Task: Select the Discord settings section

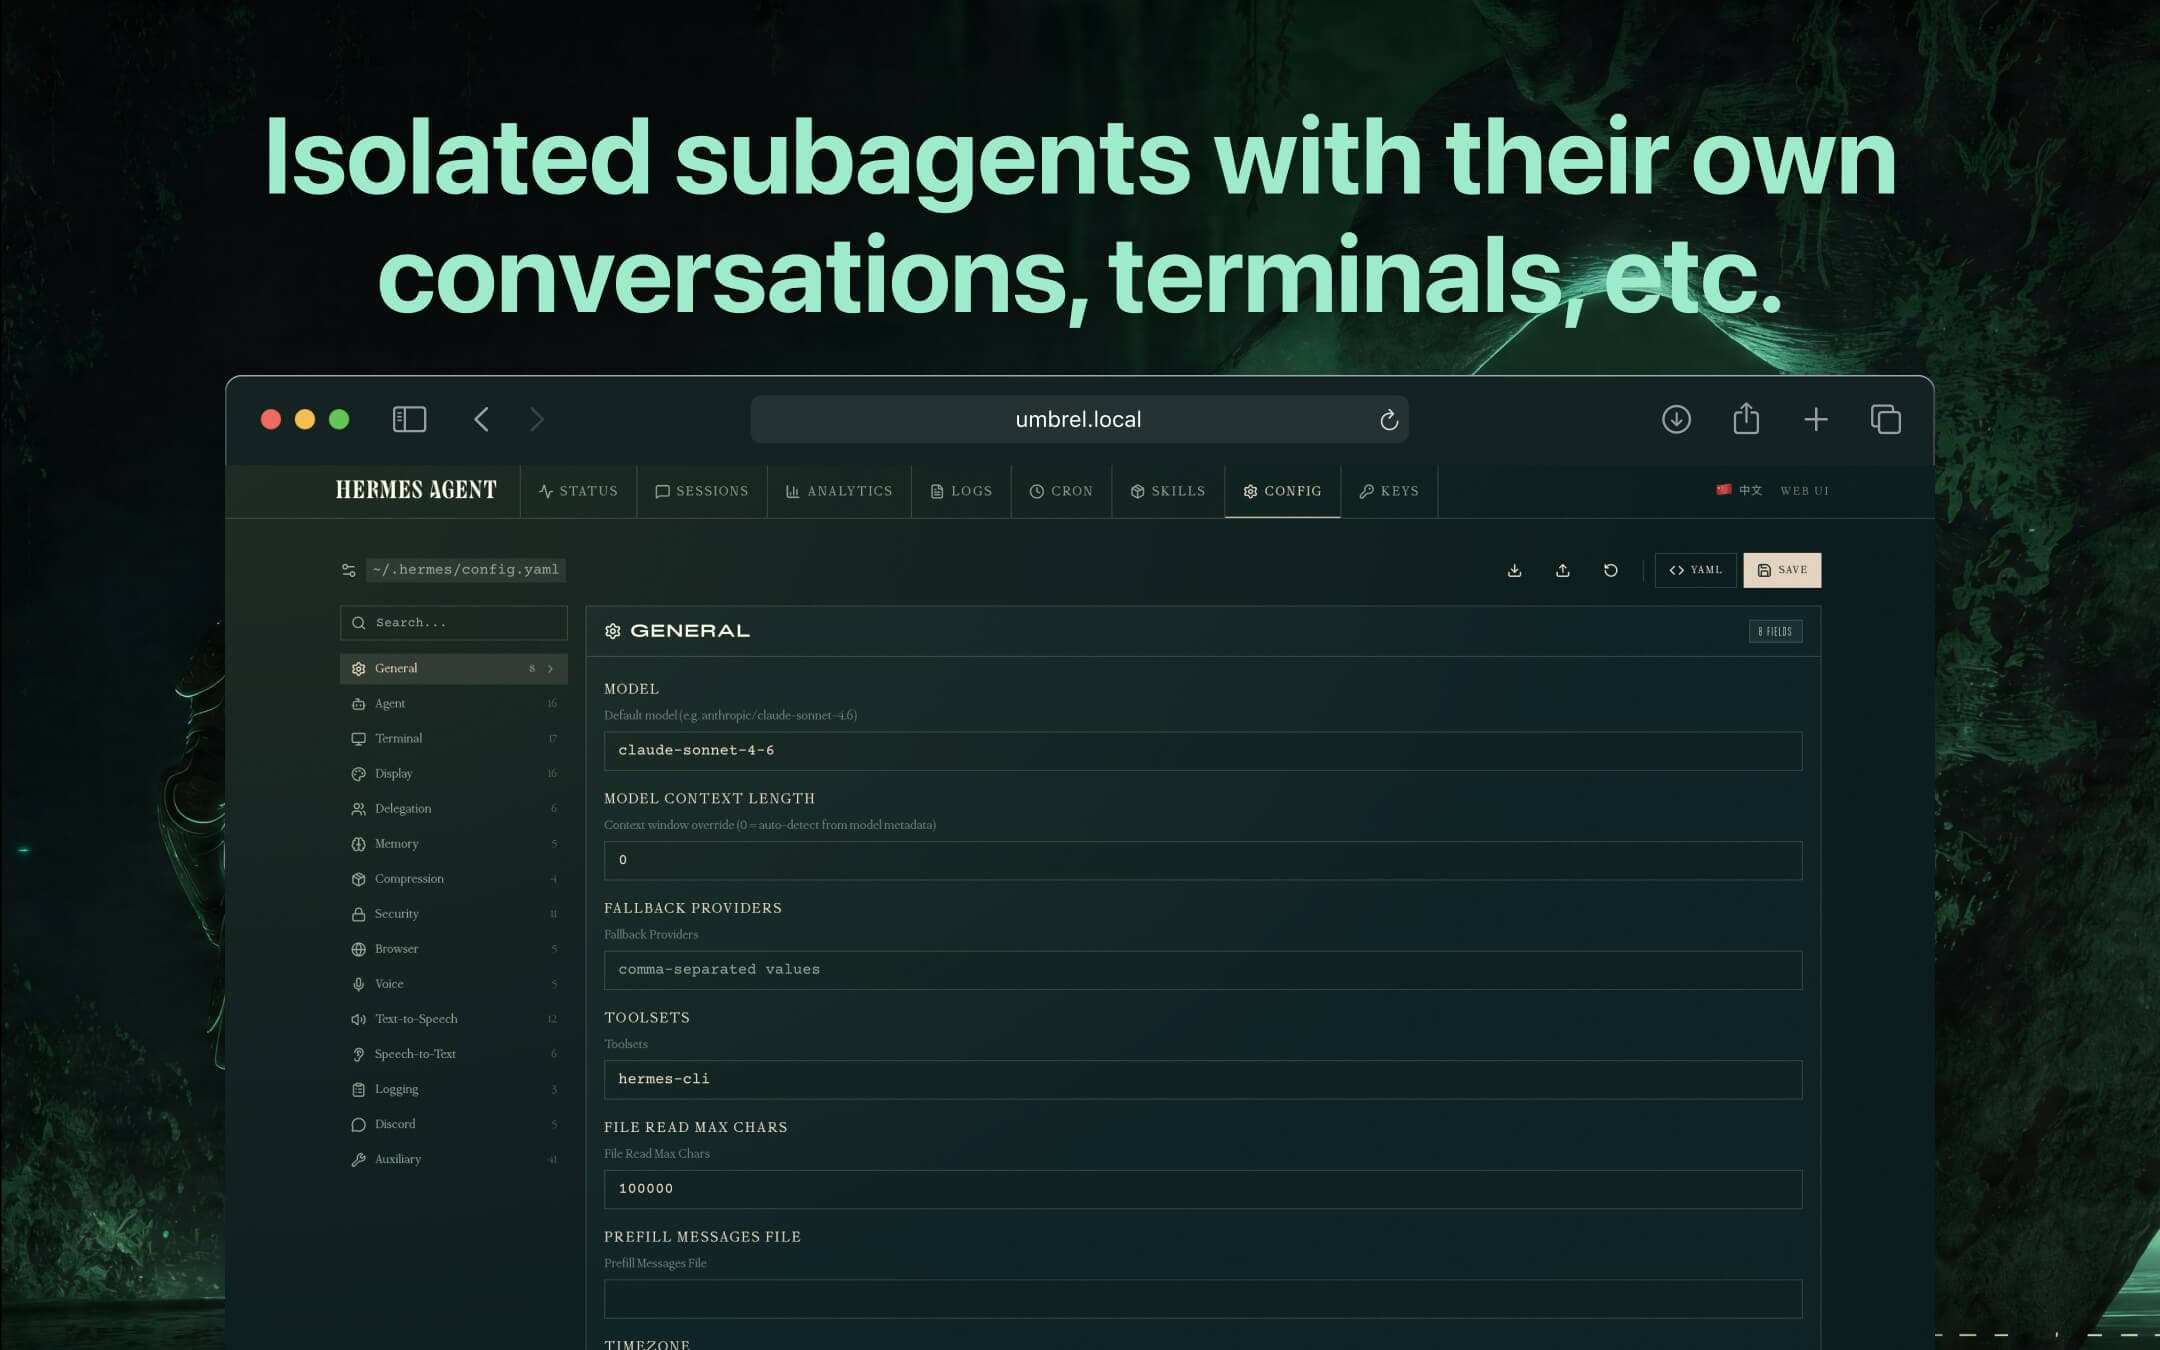Action: tap(394, 1123)
